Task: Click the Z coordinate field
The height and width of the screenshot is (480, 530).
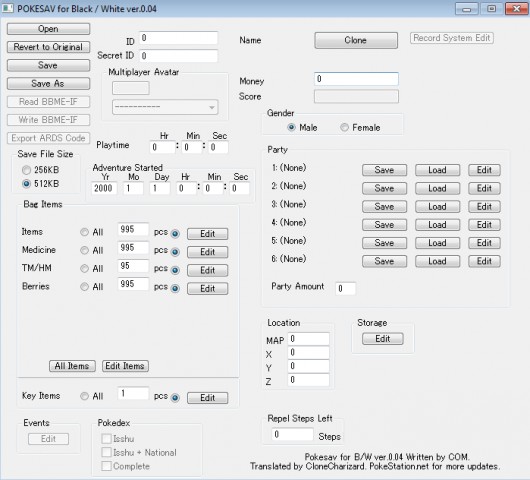Action: 309,380
